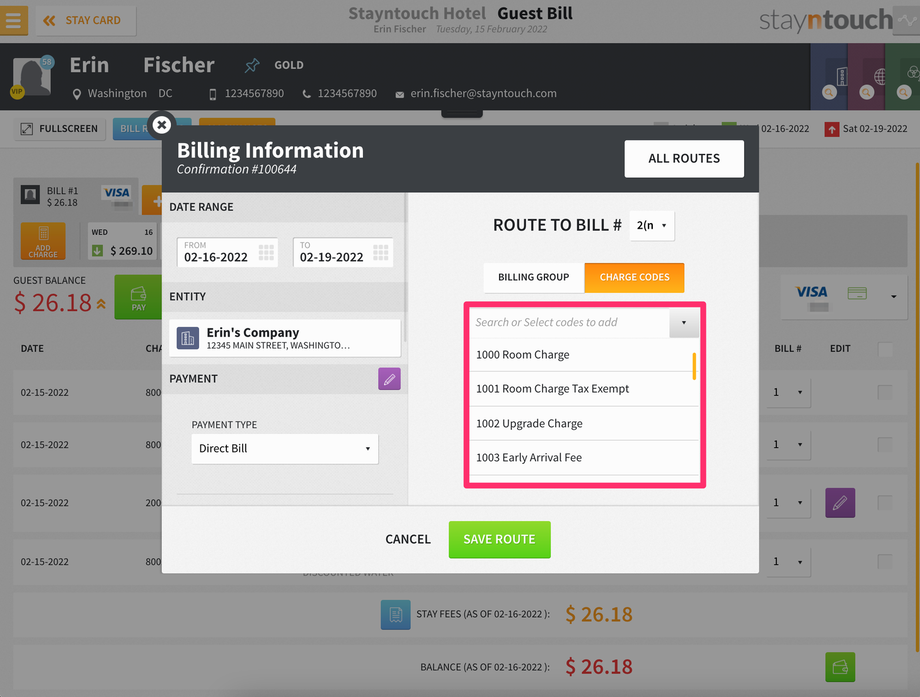Screen dimensions: 920x697
Task: Click the red departure arrow icon
Action: pyautogui.click(x=832, y=129)
